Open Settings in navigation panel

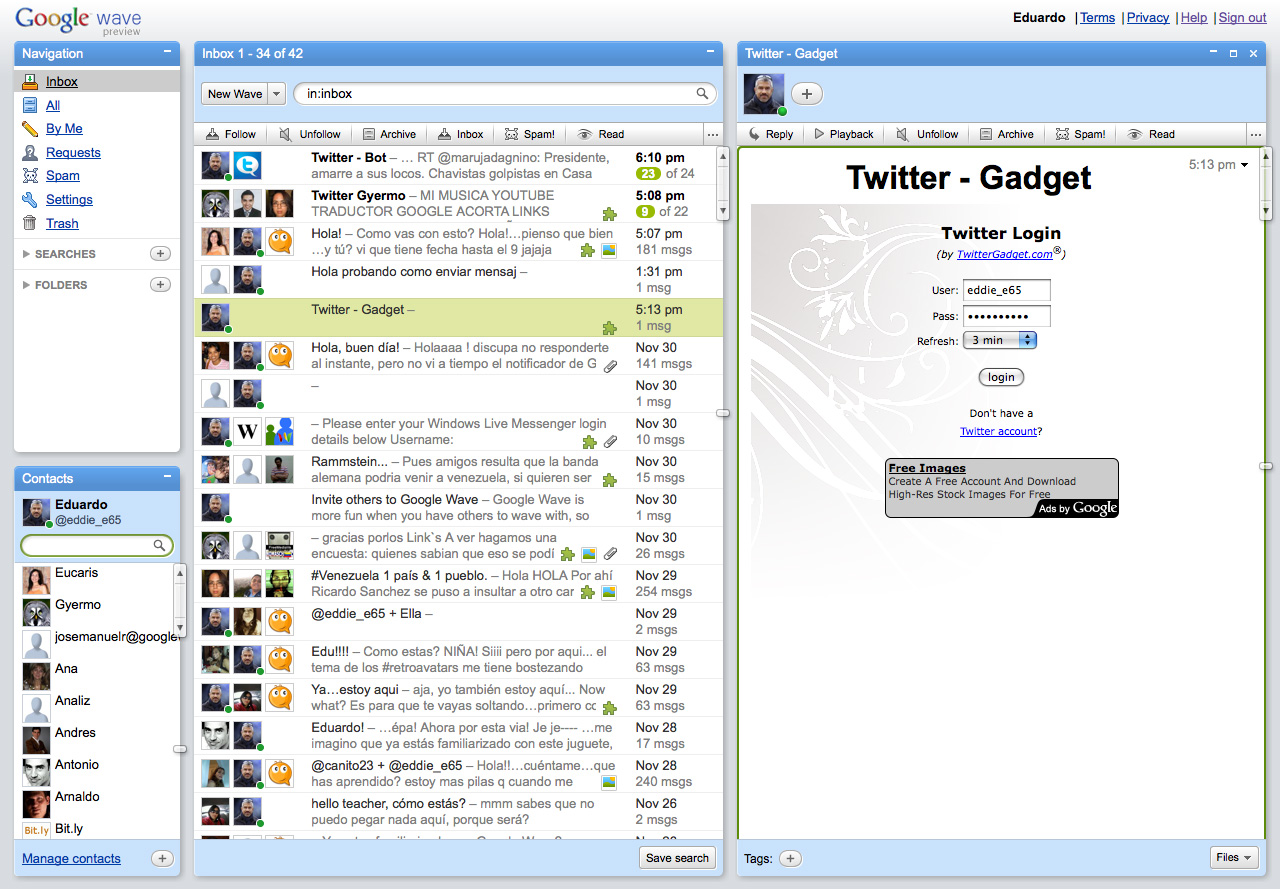click(69, 200)
